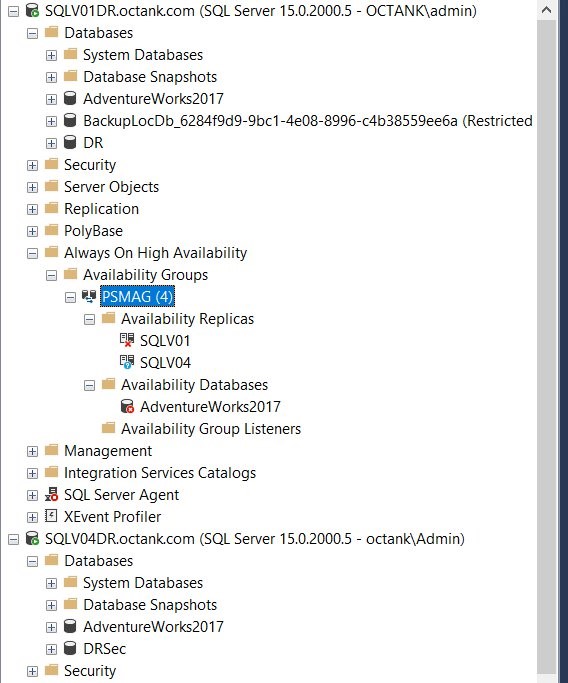Image resolution: width=568 pixels, height=683 pixels.
Task: Click the Server Objects folder icon
Action: coord(51,186)
